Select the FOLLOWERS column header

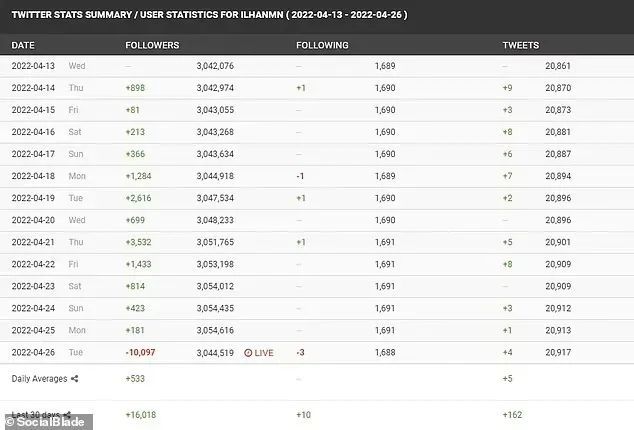point(152,45)
